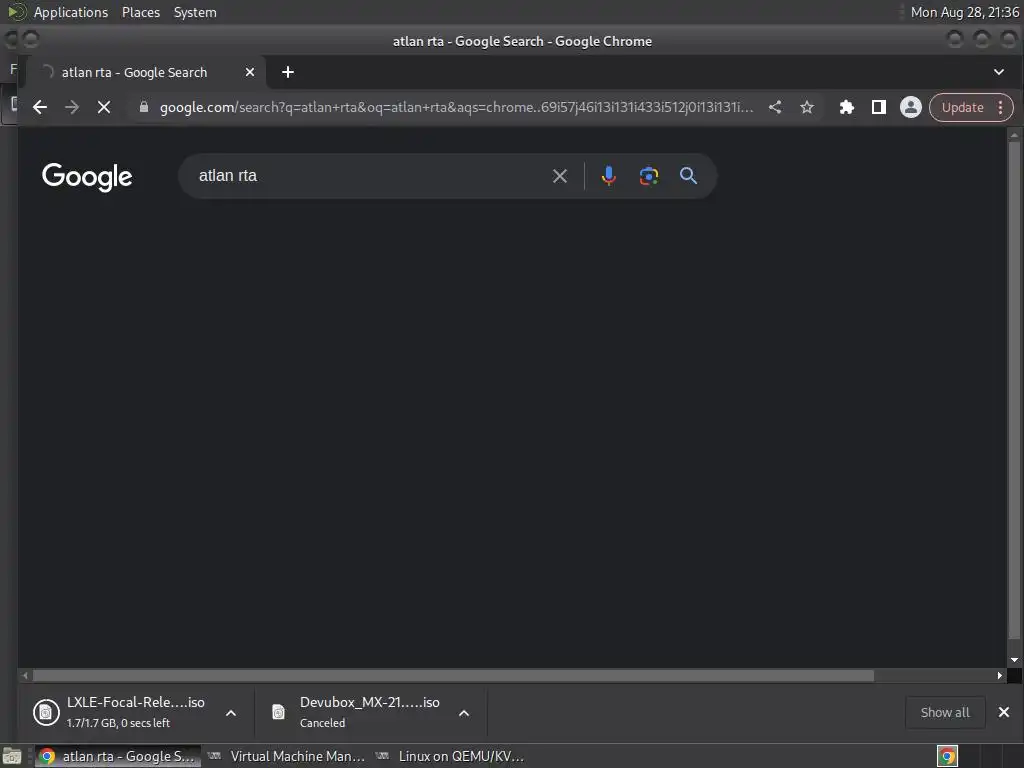
Task: Click the Chrome icon in the system tray
Action: (947, 756)
